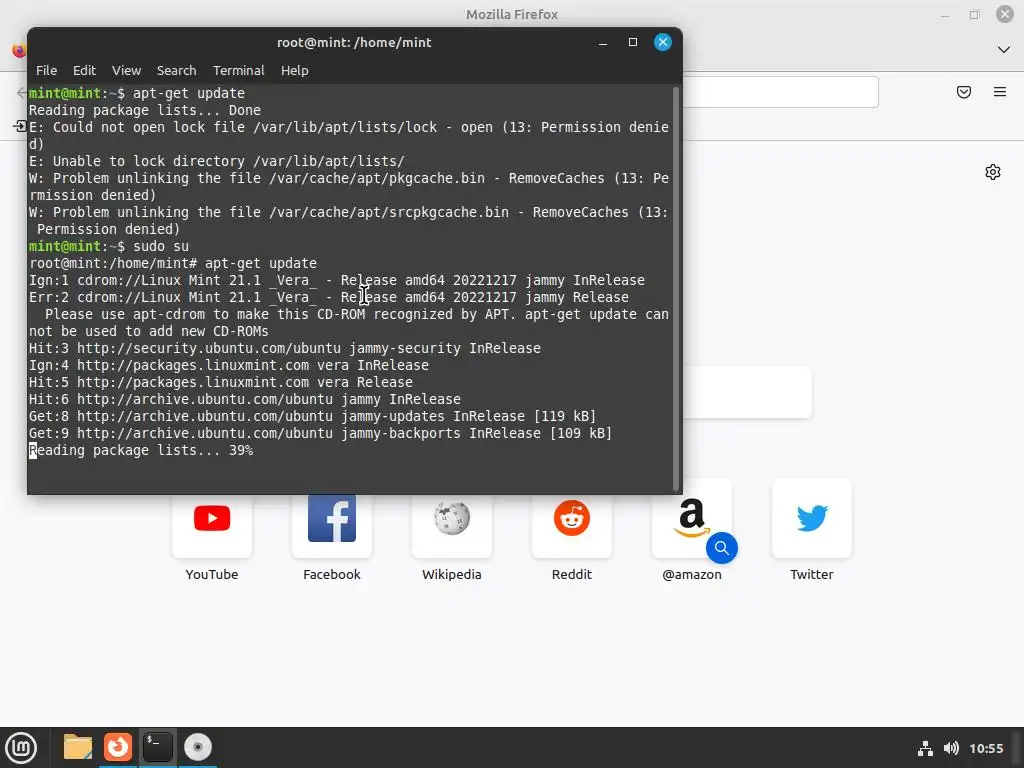Open Firefox new tab personalize gear
The image size is (1024, 768).
[993, 172]
